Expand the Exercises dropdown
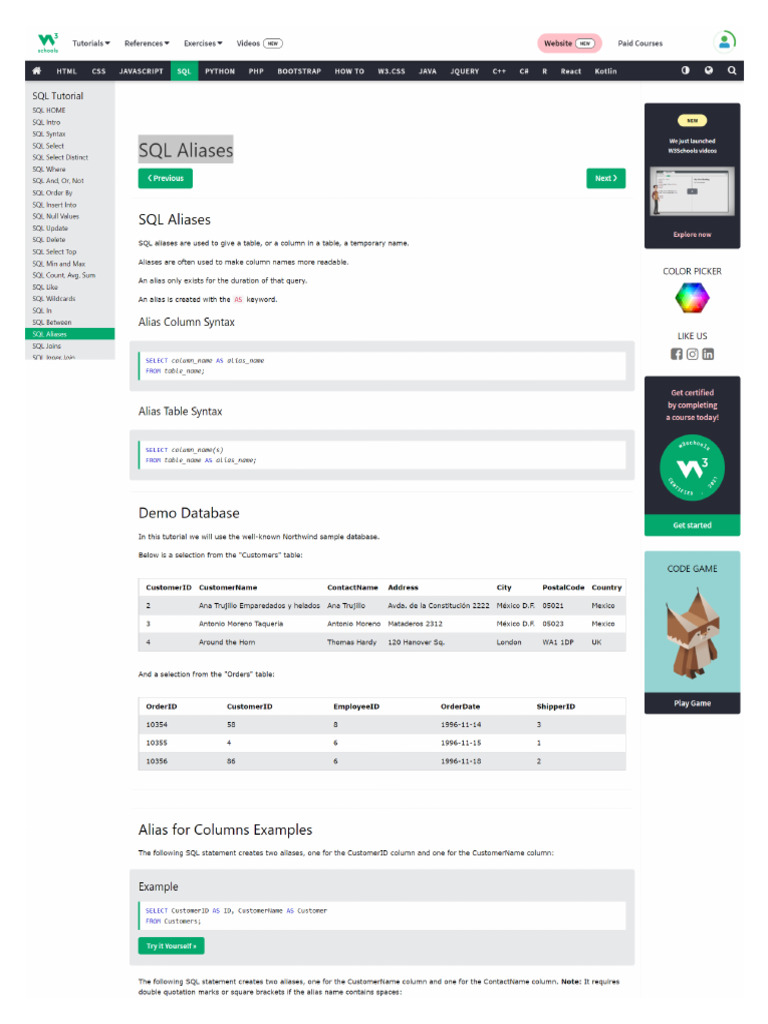This screenshot has height=1024, width=768. coord(203,43)
